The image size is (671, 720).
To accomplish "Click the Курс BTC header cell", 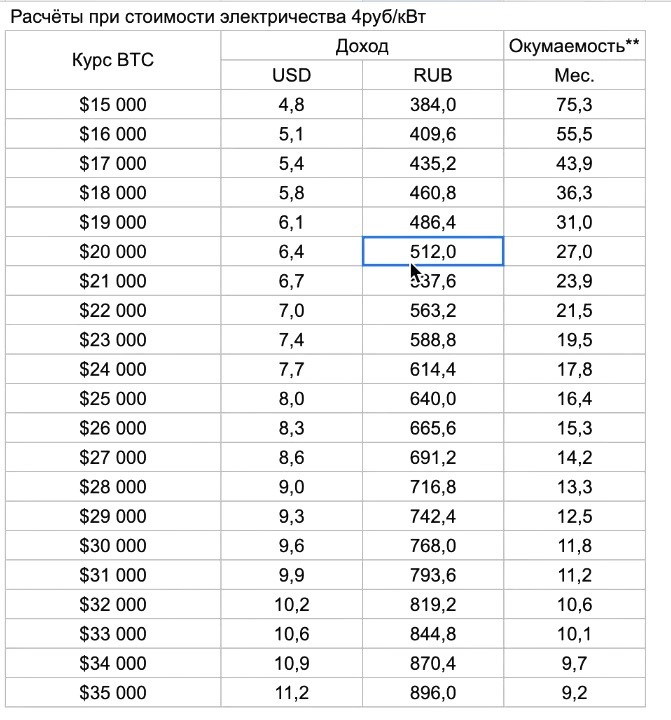I will (113, 60).
